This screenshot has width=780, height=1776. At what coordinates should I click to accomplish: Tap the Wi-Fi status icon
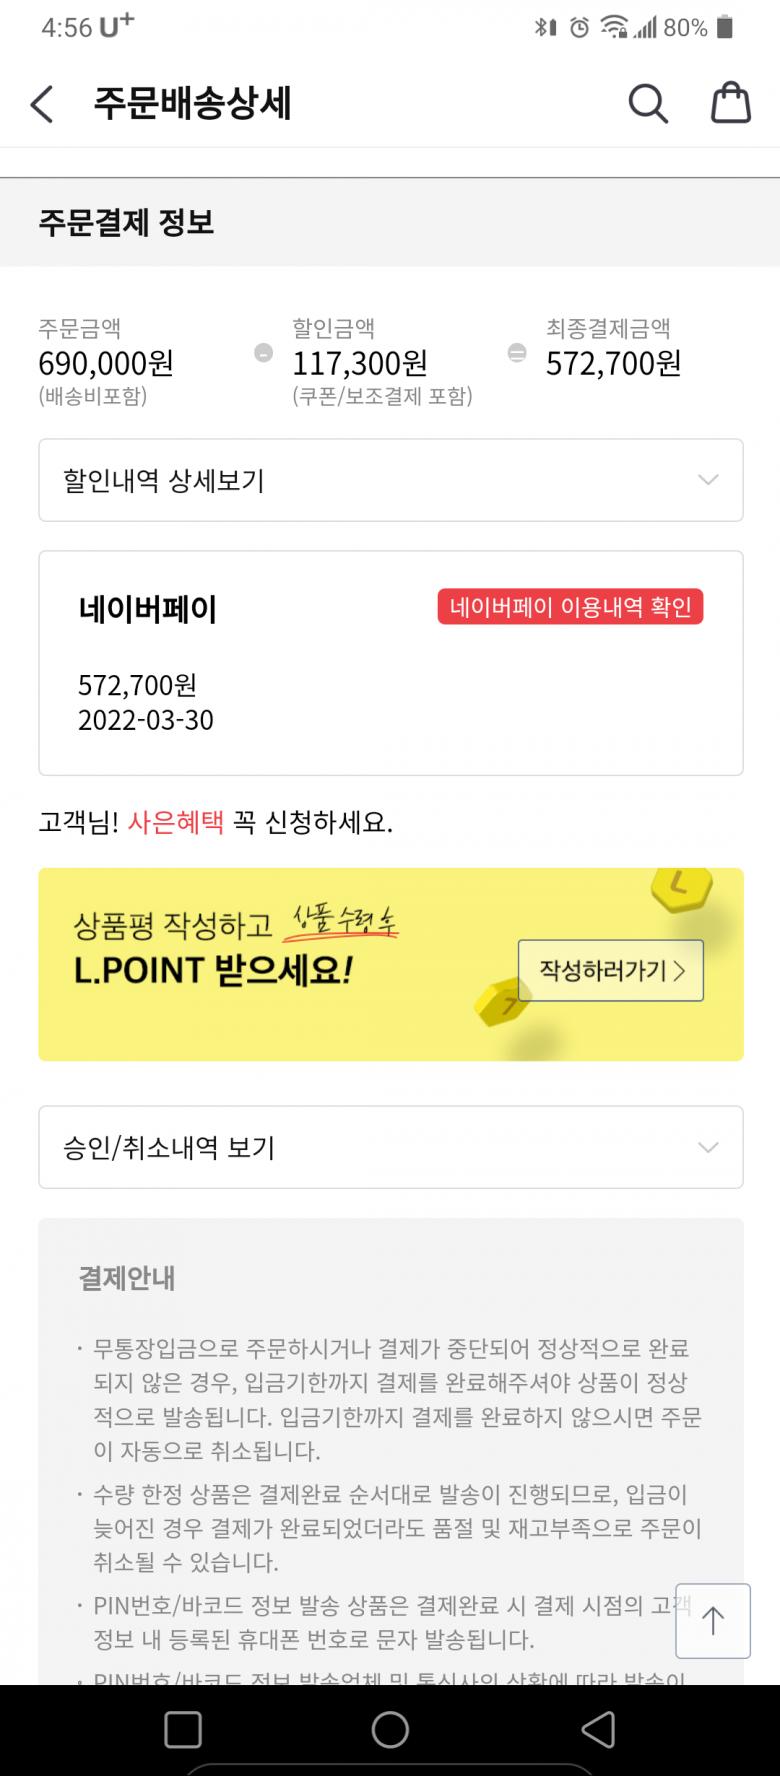coord(613,28)
